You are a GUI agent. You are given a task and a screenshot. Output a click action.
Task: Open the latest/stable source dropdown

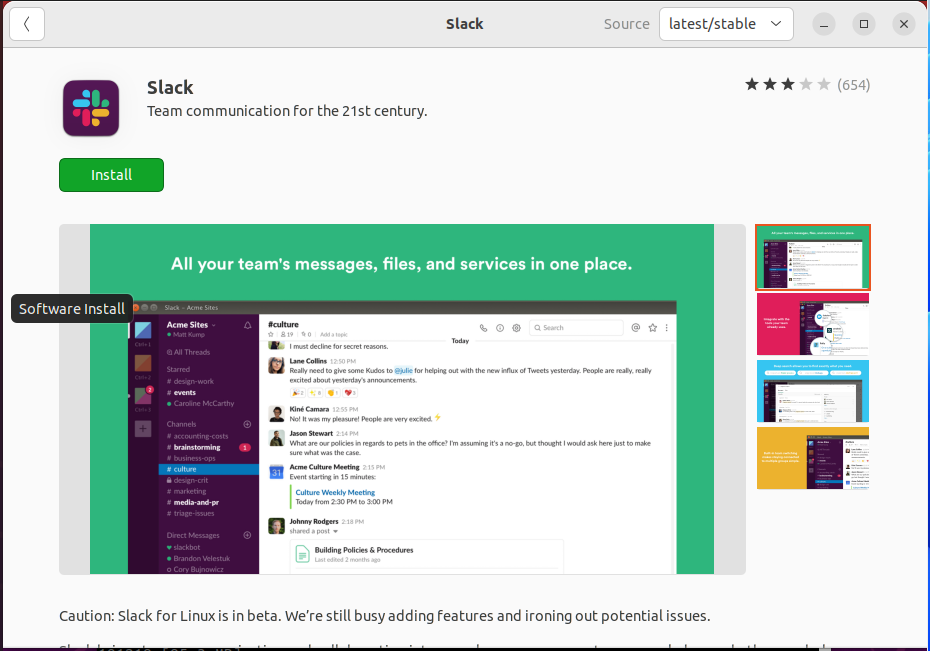[x=726, y=24]
